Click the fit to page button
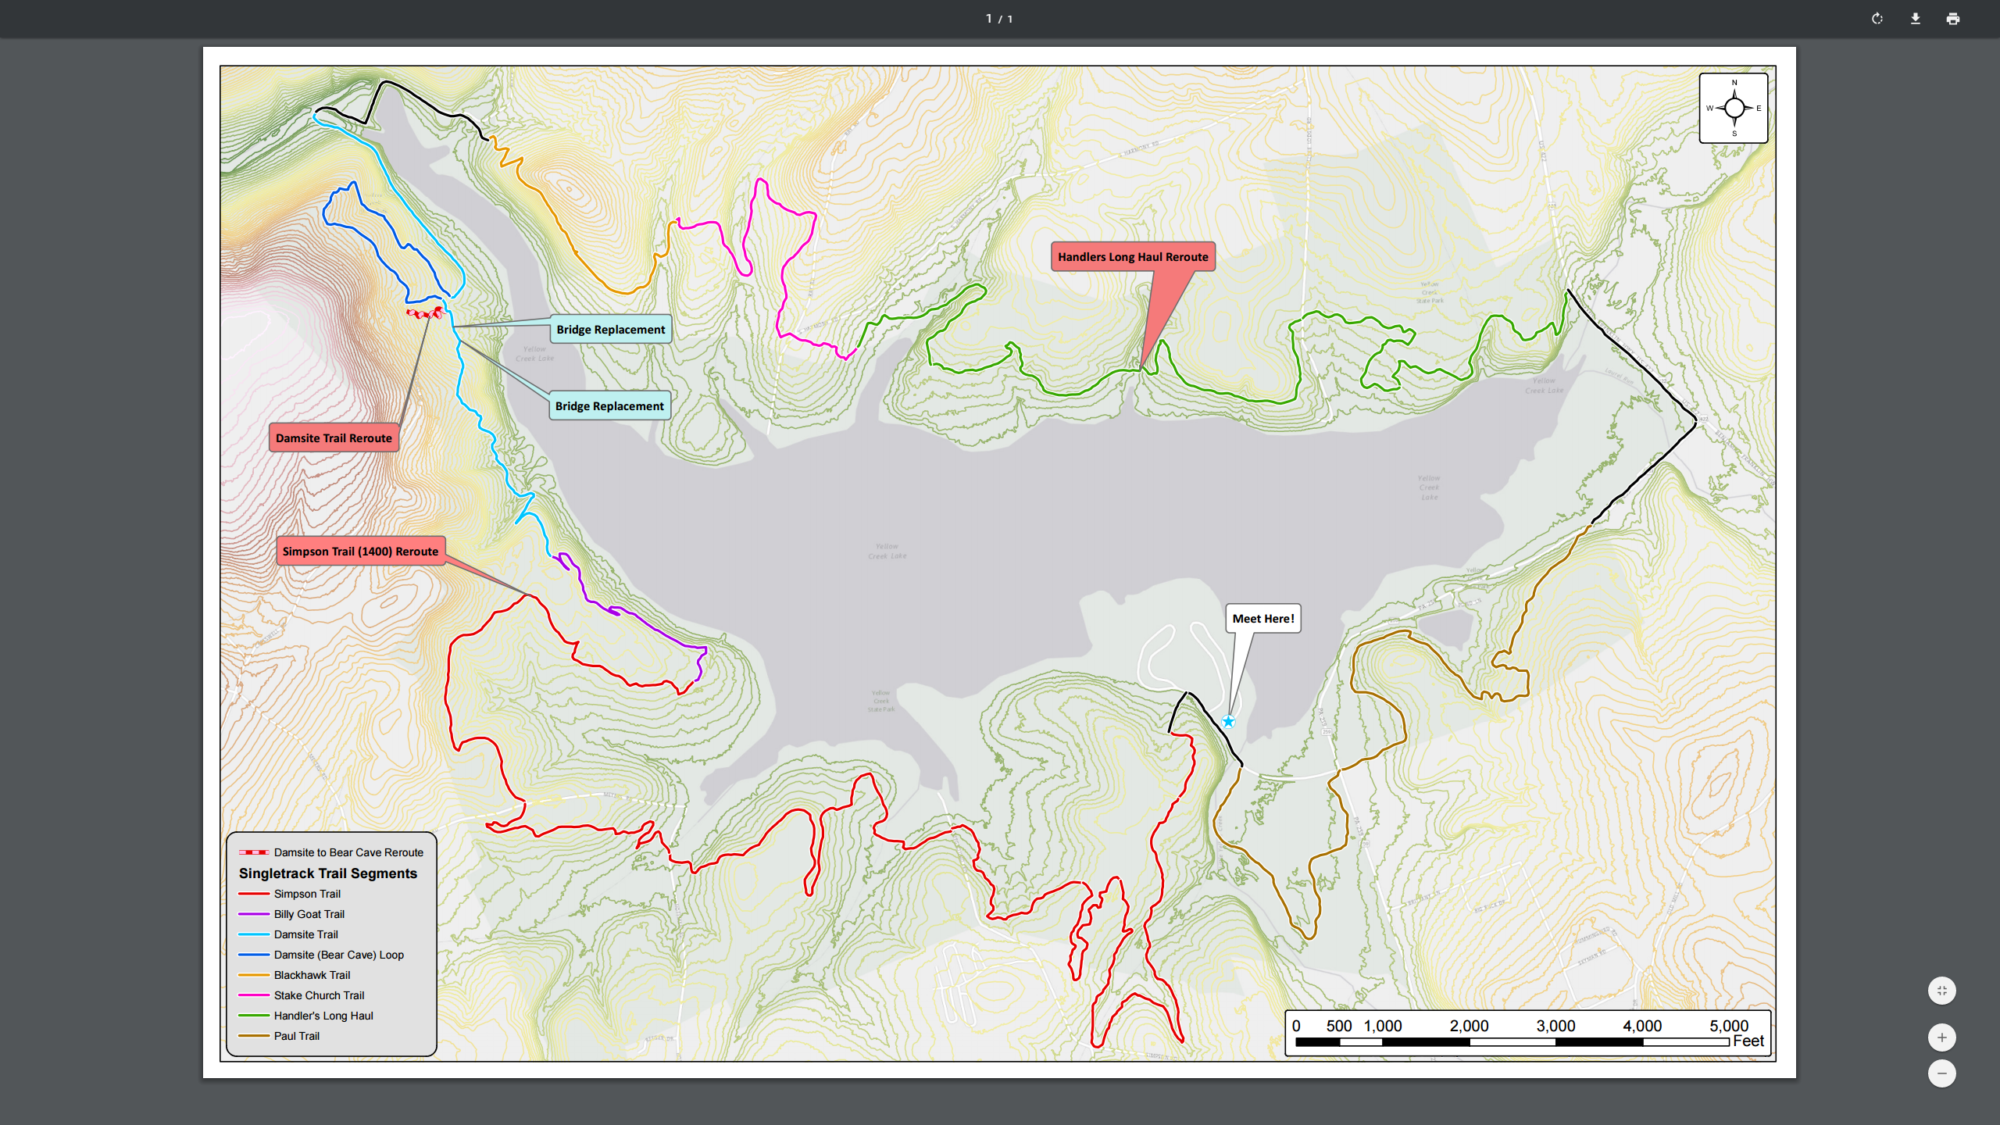This screenshot has width=2000, height=1125. pos(1941,990)
